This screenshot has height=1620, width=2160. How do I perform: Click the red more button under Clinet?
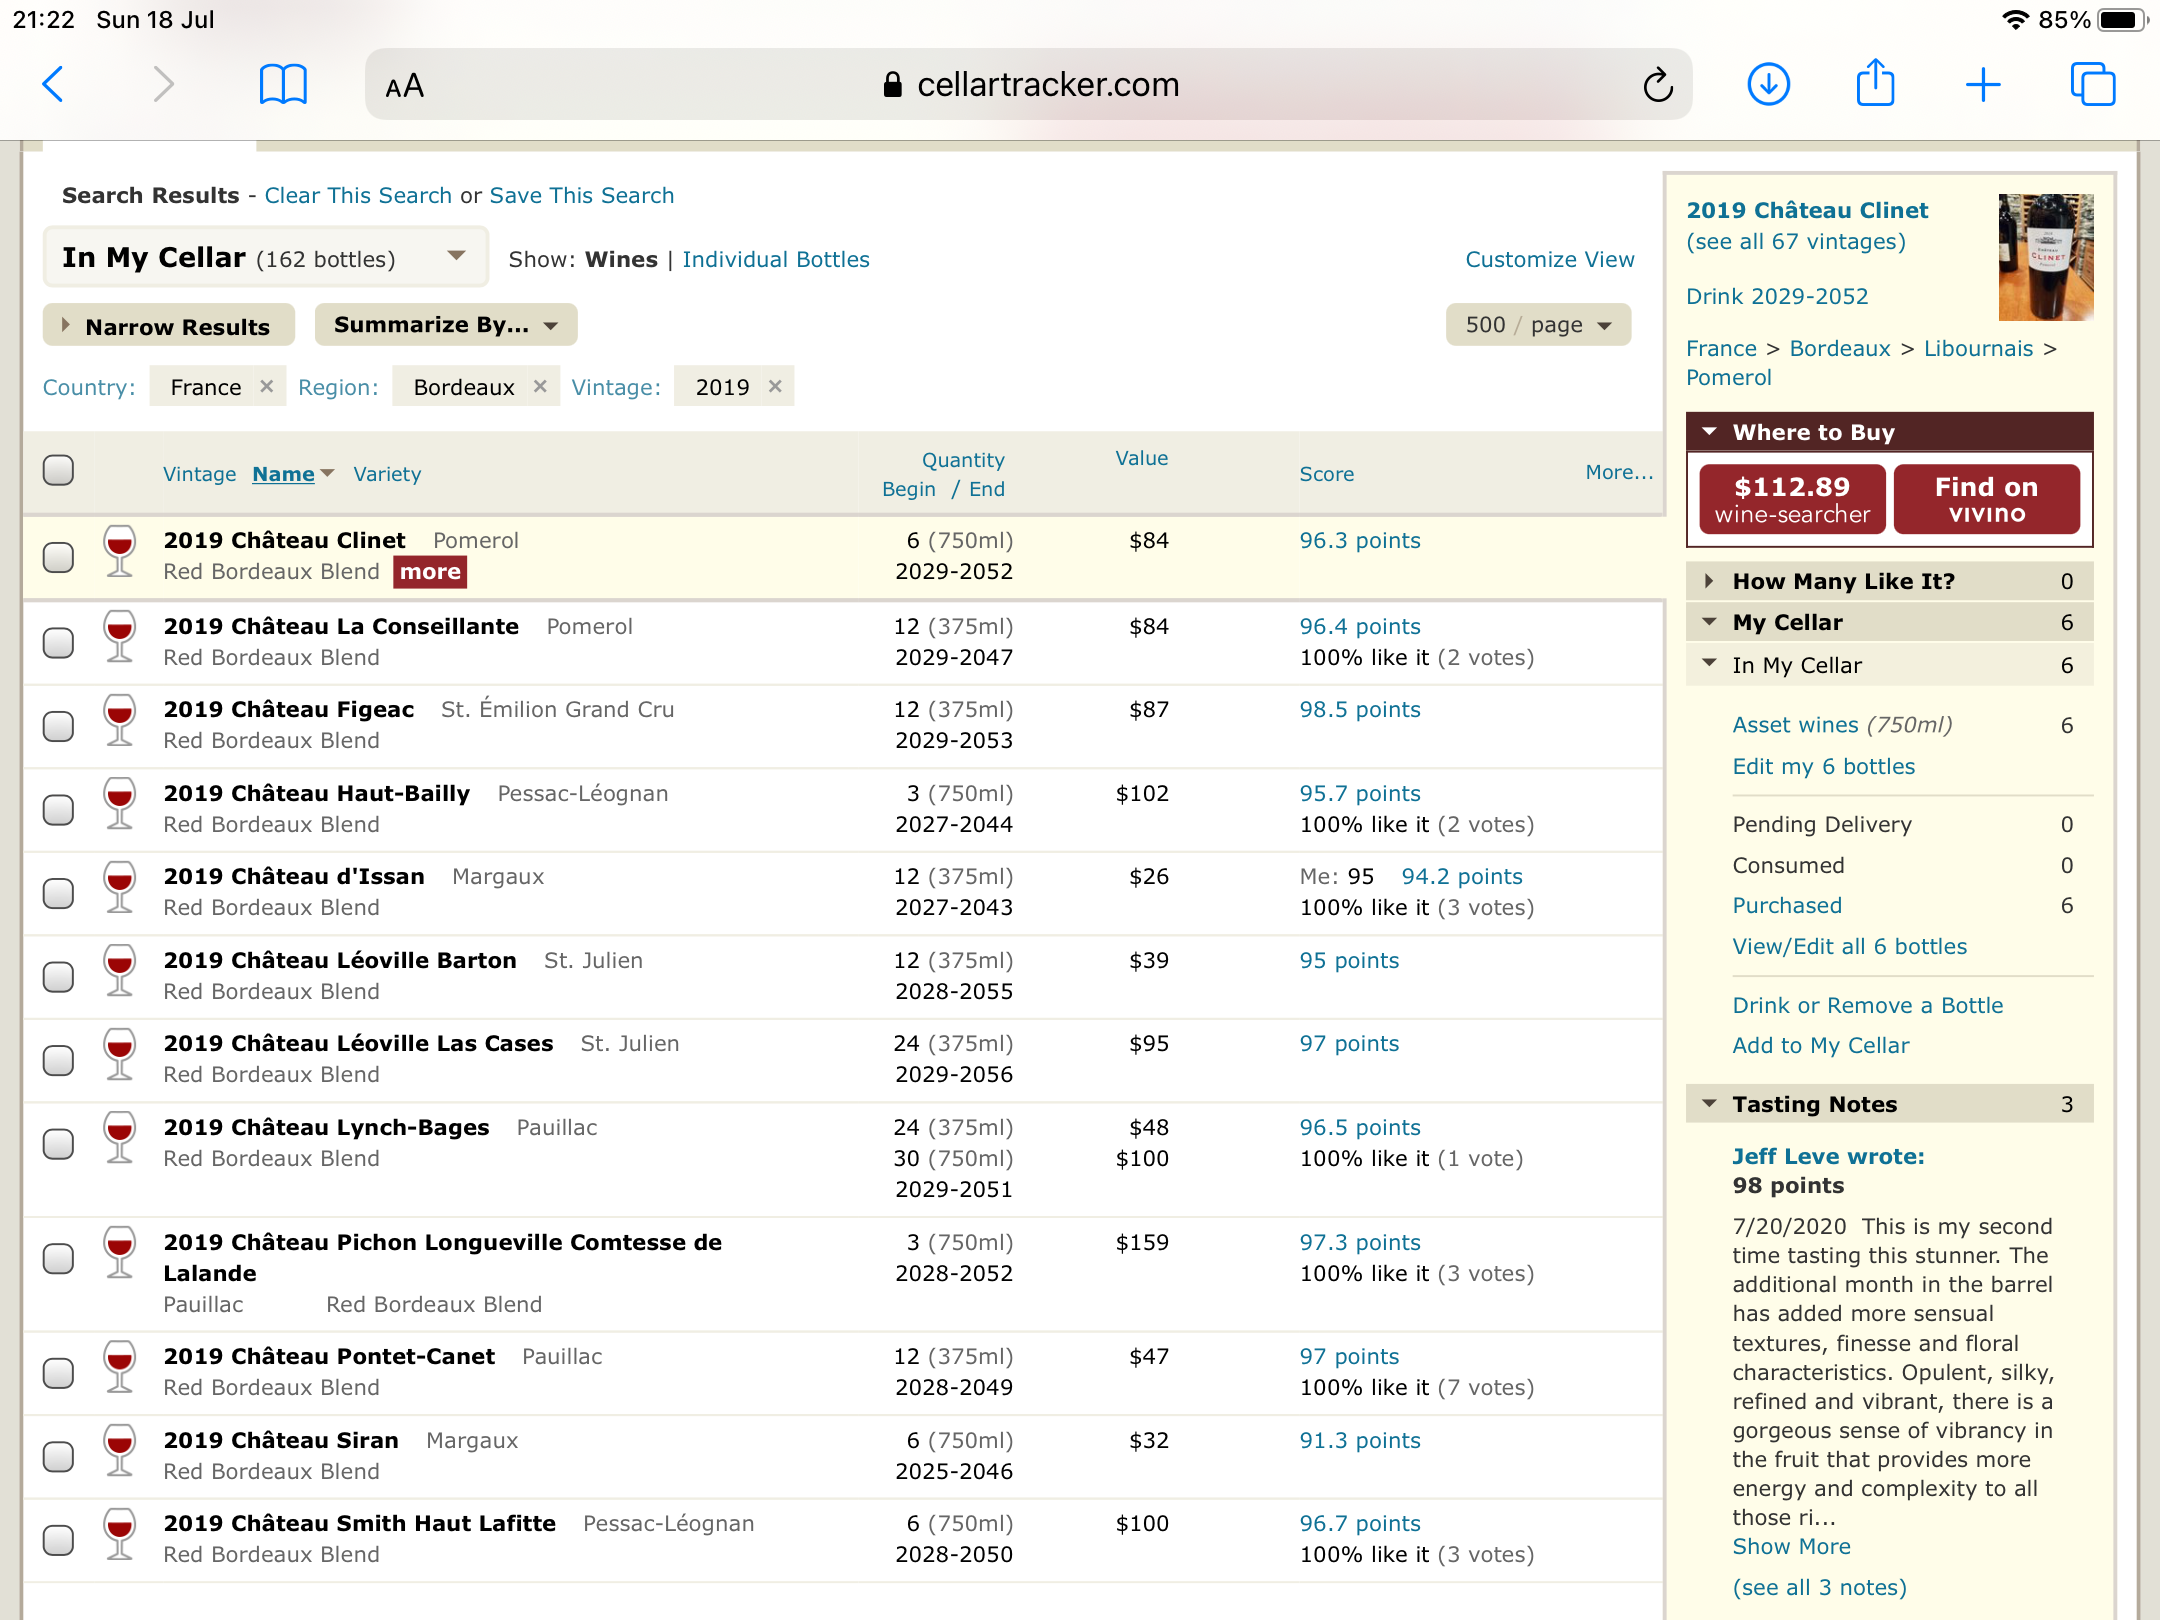pyautogui.click(x=430, y=571)
